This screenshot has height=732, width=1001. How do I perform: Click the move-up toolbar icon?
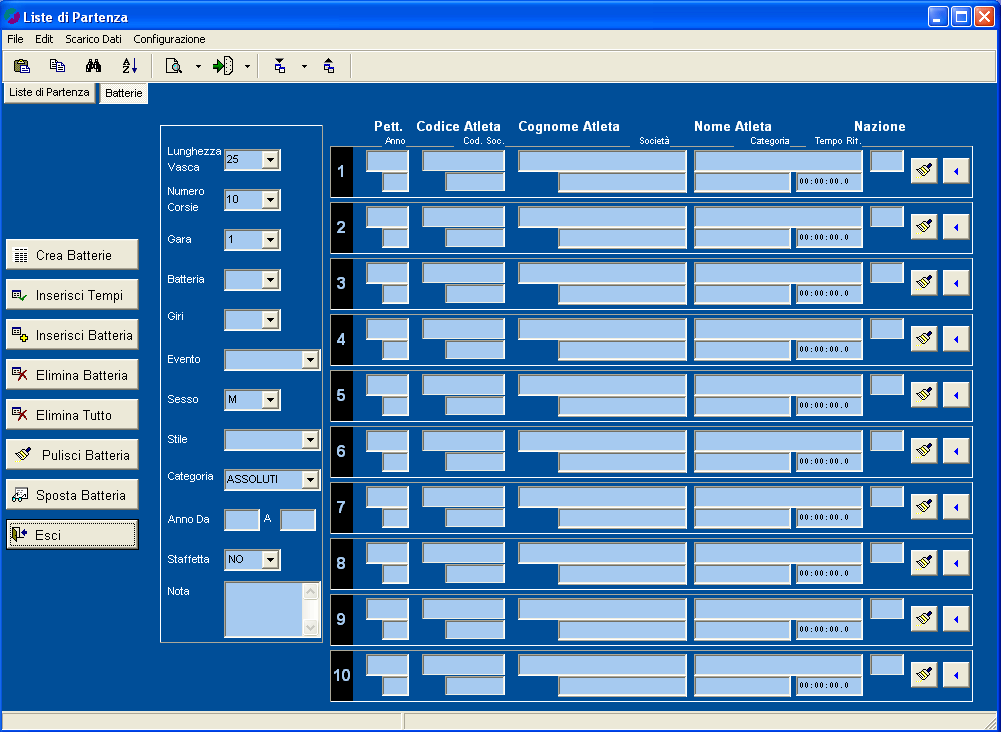329,66
